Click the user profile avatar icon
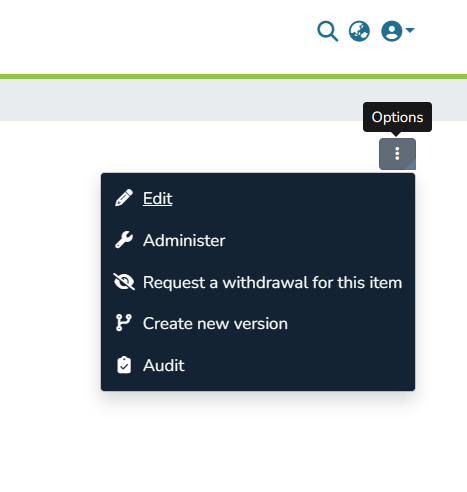Viewport: 467px width, 492px height. tap(391, 31)
